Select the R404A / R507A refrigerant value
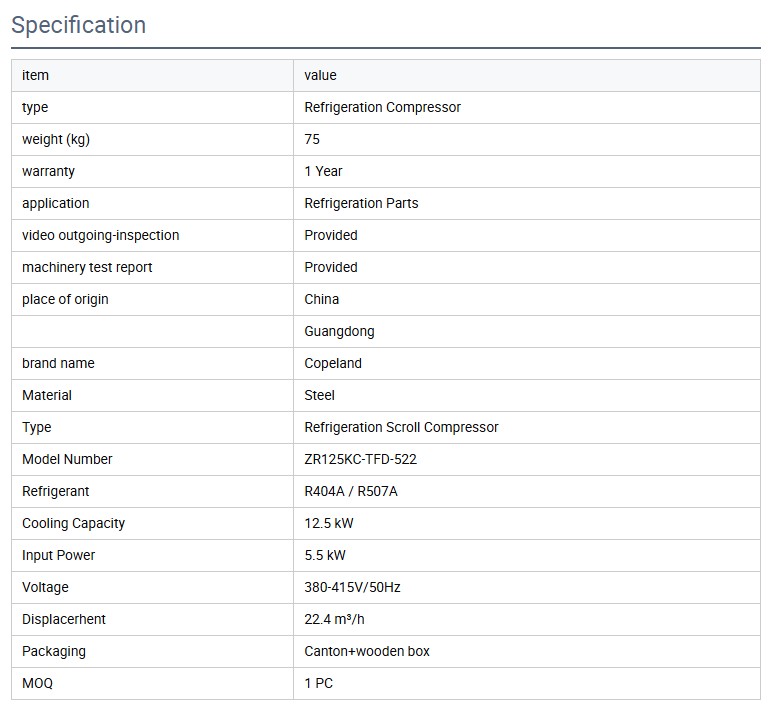Viewport: 771px width, 708px height. coord(351,491)
